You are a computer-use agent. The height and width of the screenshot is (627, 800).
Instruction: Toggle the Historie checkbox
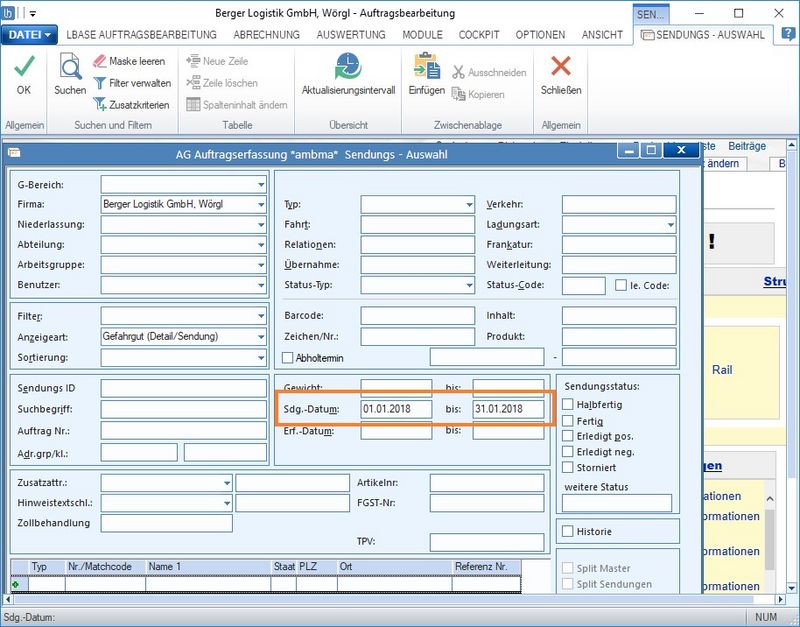tap(567, 531)
